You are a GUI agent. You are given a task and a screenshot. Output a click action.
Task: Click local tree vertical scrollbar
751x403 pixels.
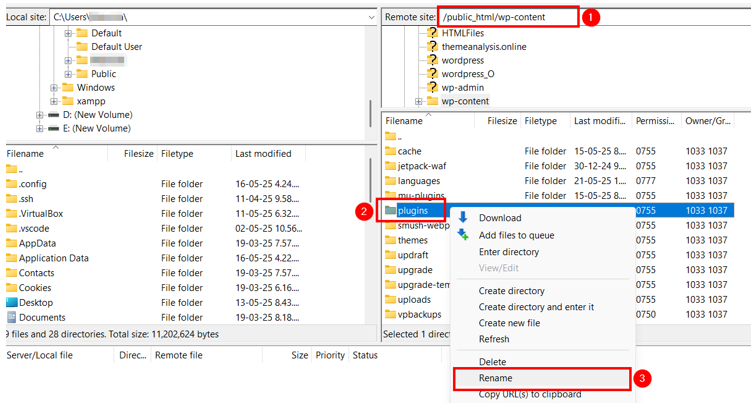pyautogui.click(x=370, y=113)
